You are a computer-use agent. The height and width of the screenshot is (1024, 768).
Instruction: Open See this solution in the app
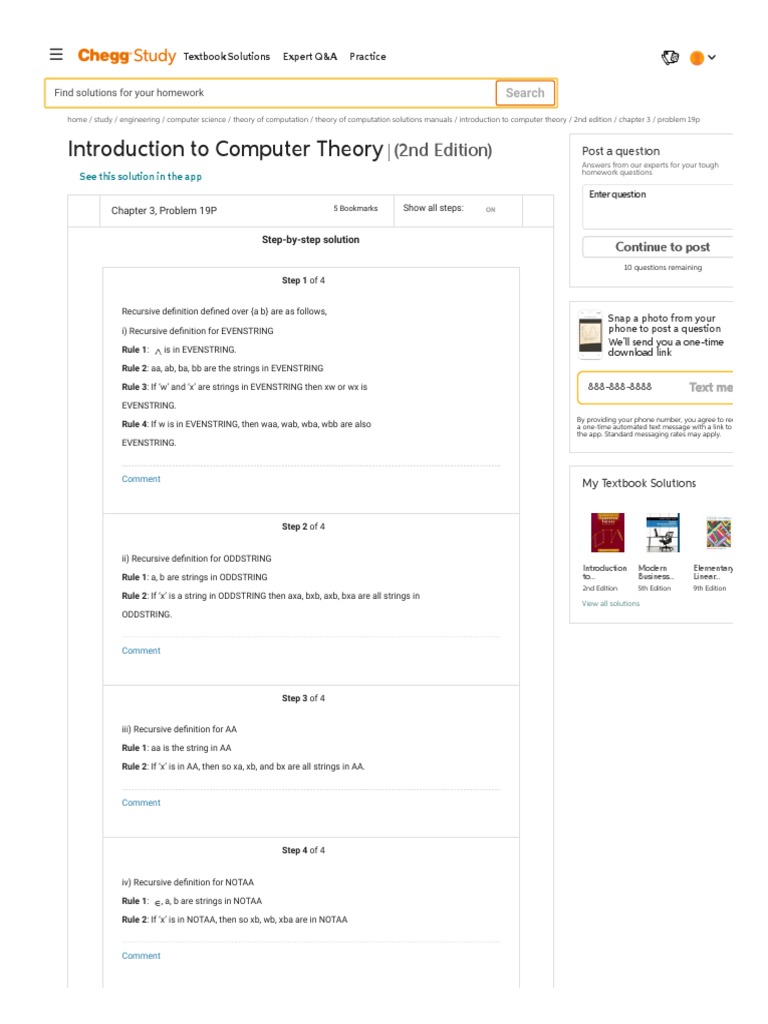click(140, 176)
